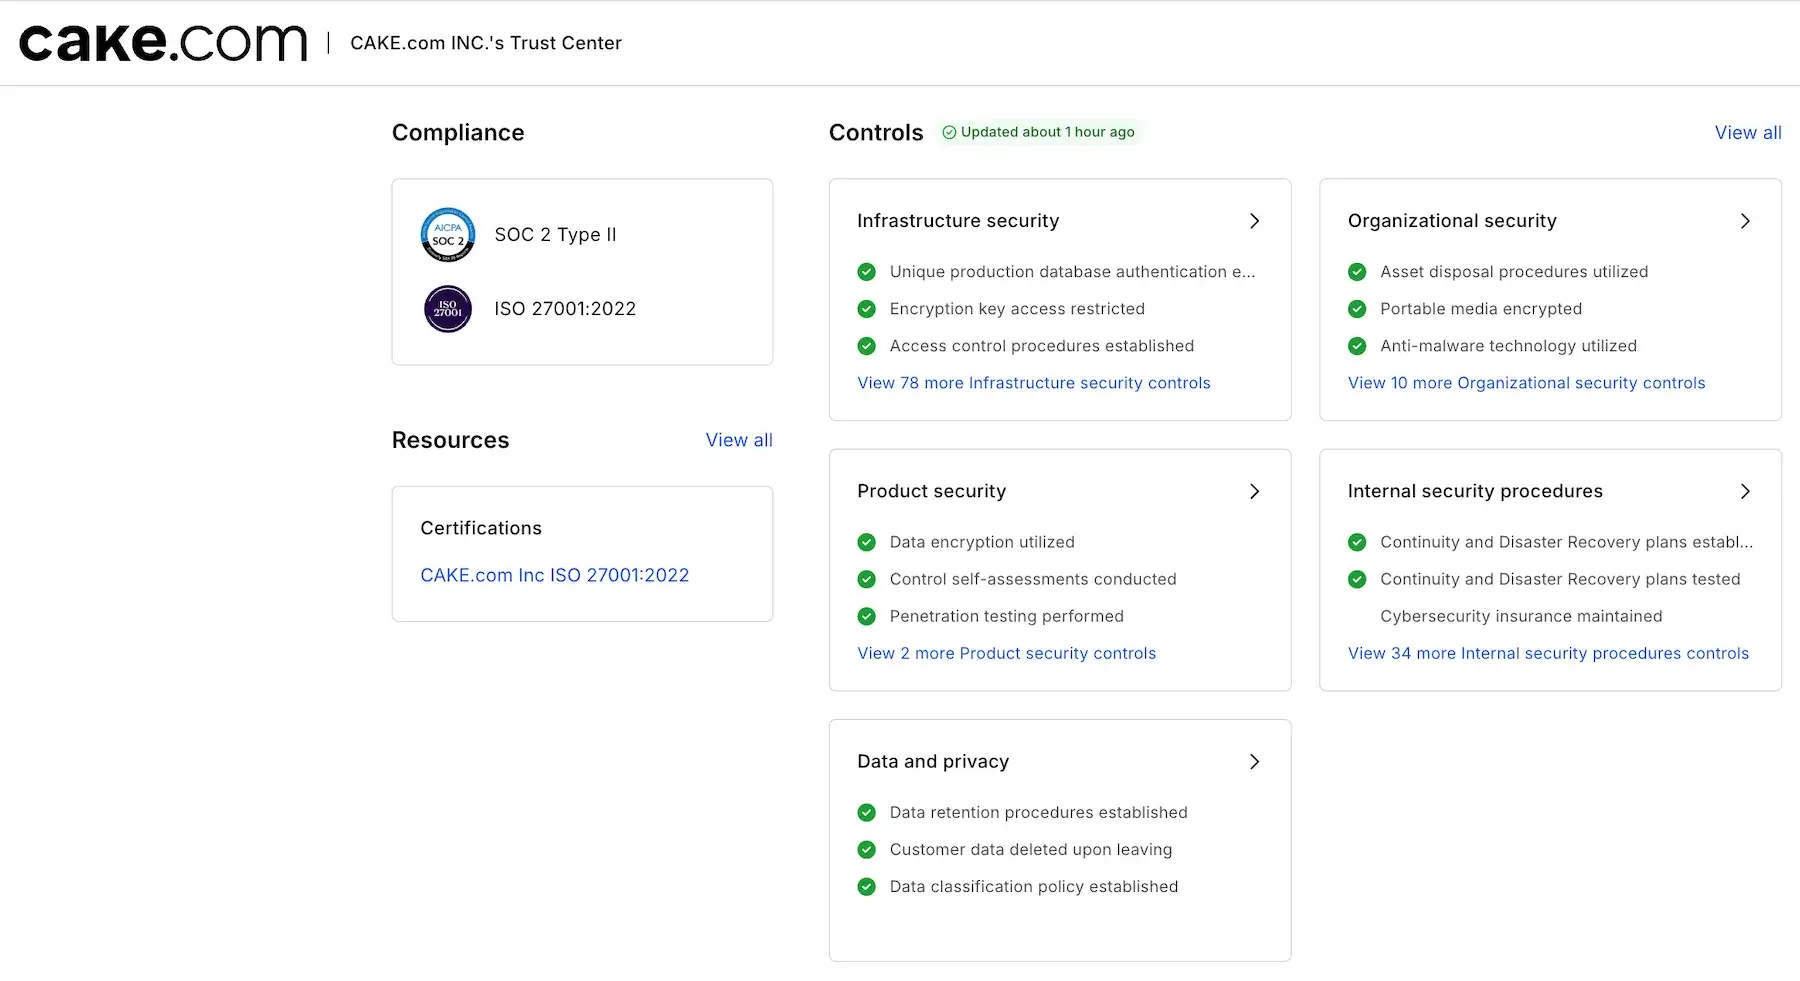Open View all link for Controls

[x=1748, y=133]
